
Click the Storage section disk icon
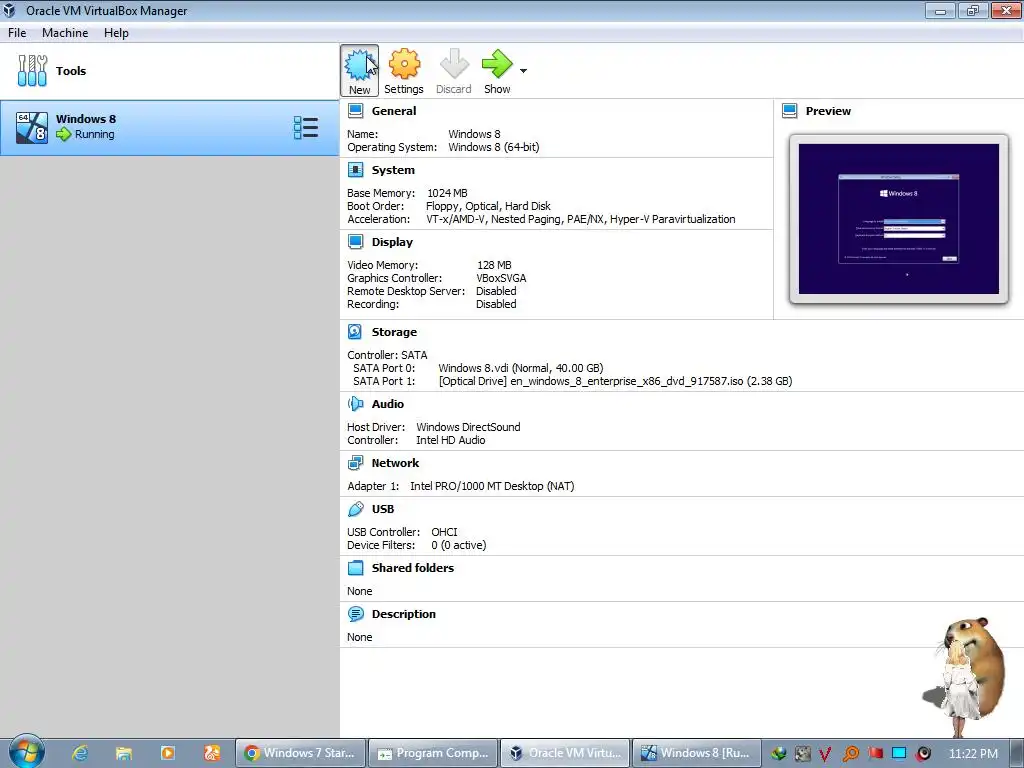coord(355,332)
